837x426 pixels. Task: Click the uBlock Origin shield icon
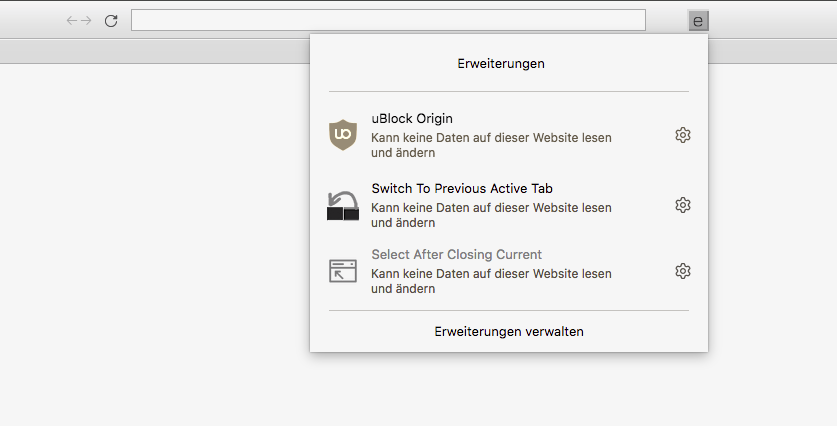pos(343,135)
